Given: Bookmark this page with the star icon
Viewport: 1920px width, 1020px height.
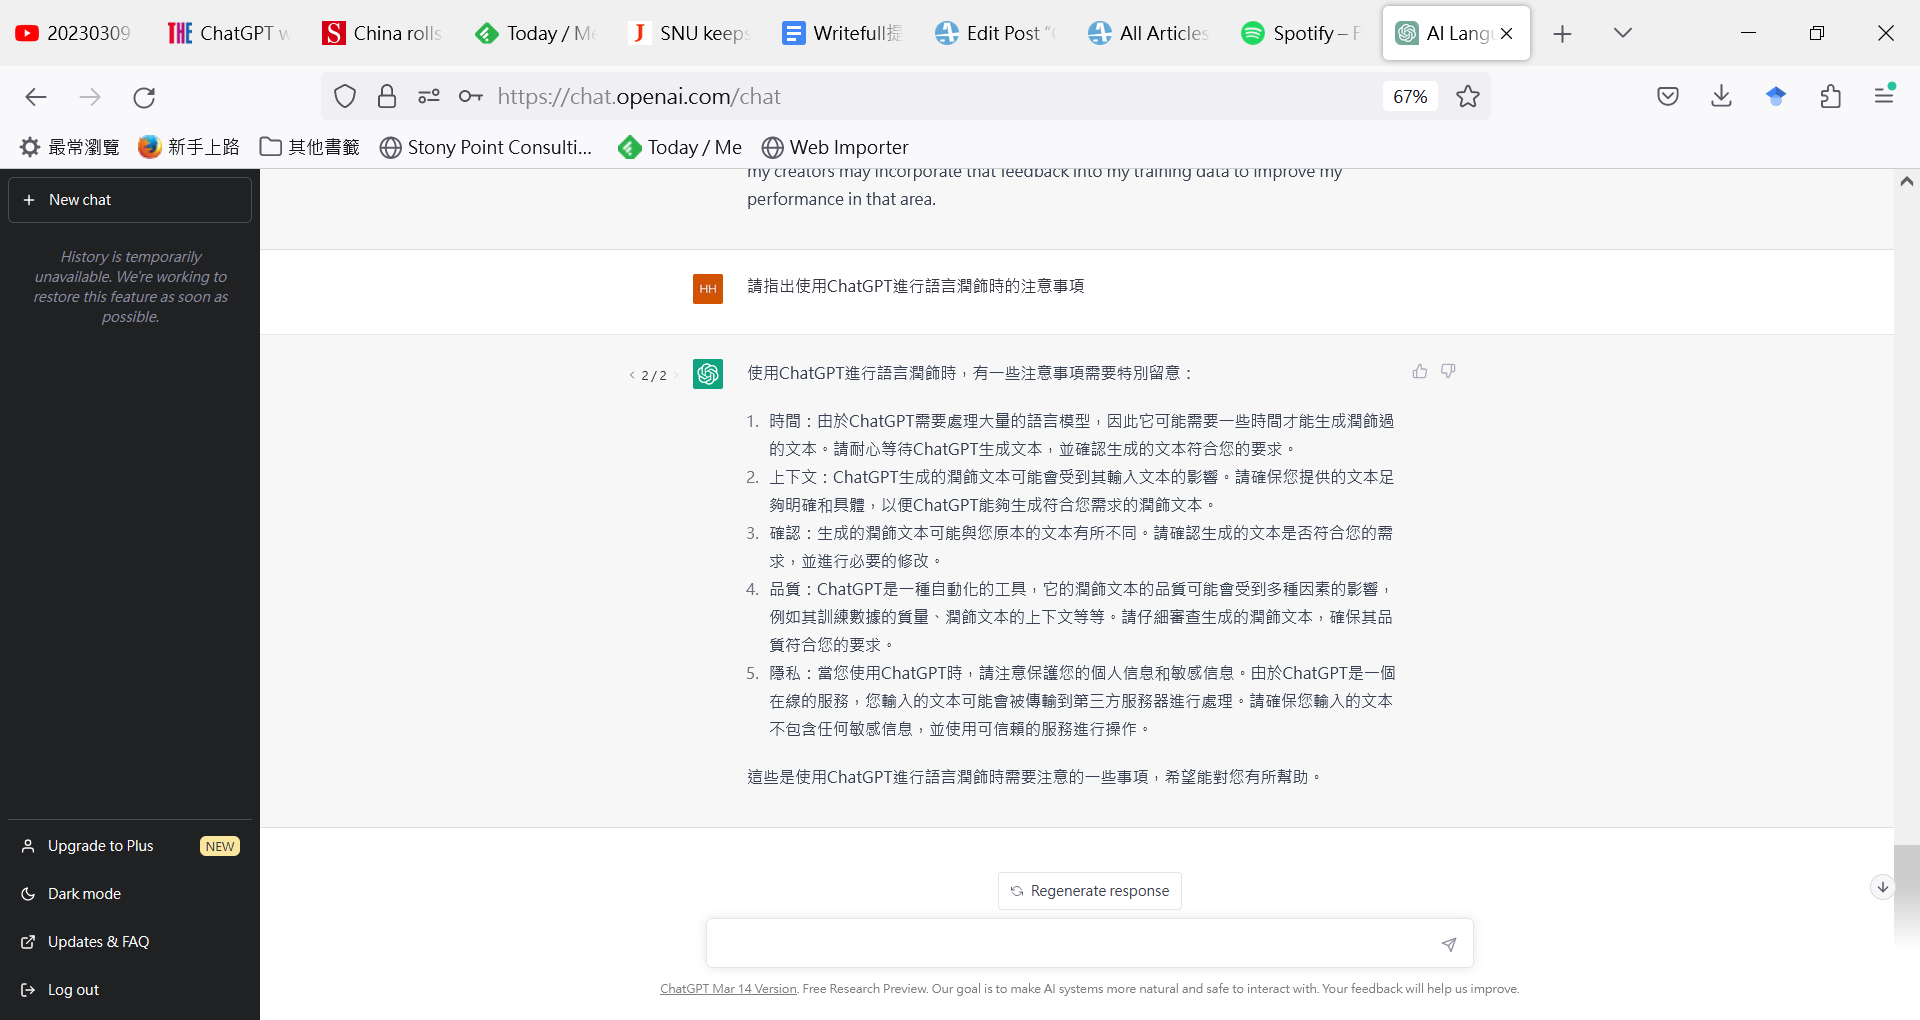Looking at the screenshot, I should pos(1467,97).
